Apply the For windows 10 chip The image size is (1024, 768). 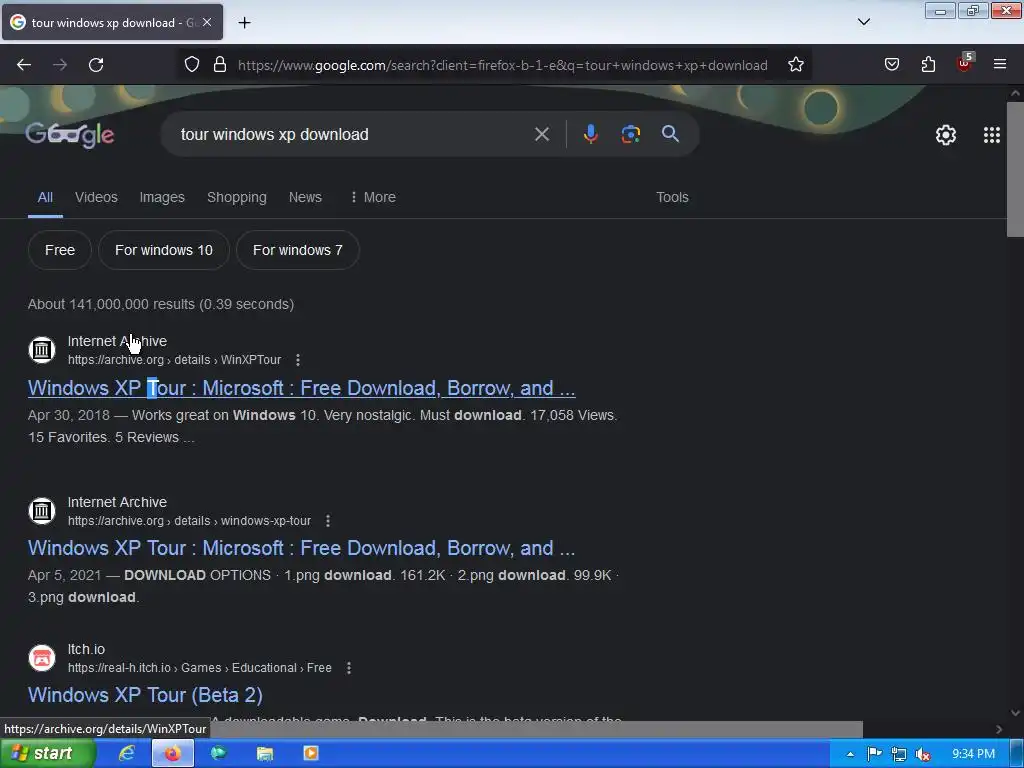(164, 250)
